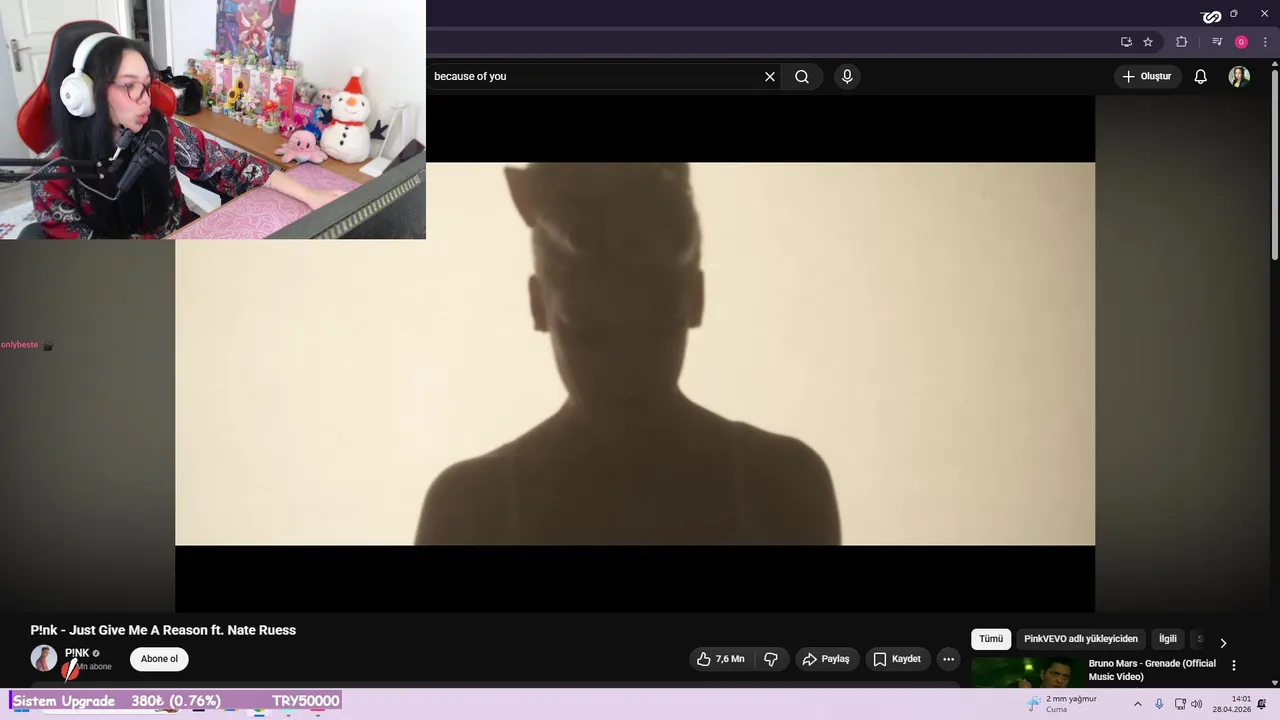The image size is (1280, 720).
Task: Show hidden system tray icons chevron
Action: click(1137, 704)
